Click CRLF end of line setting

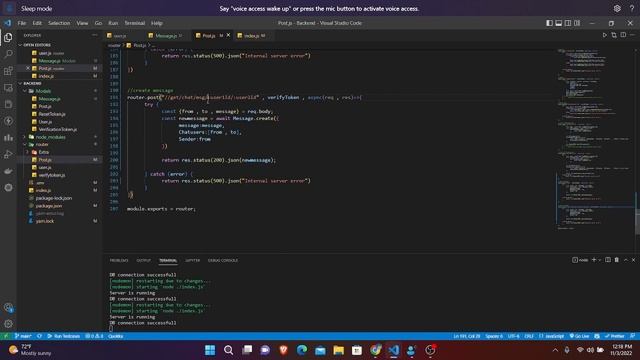(529, 336)
